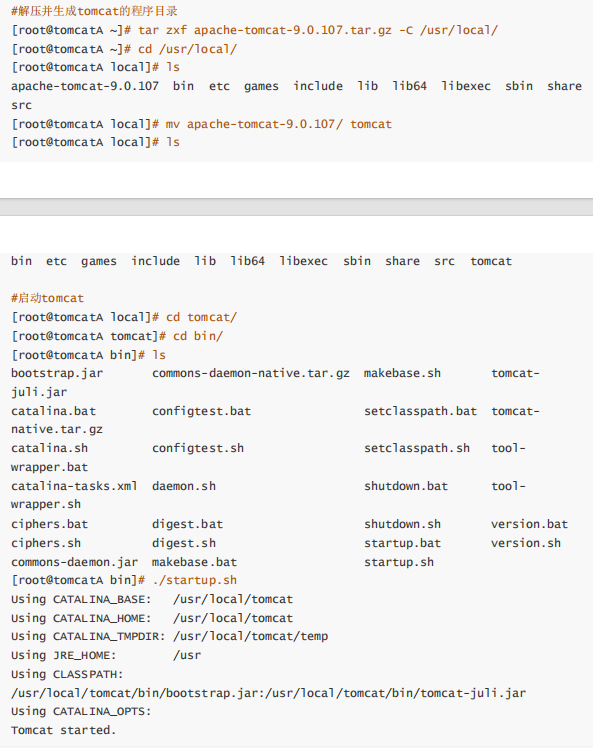
Task: Click the 'configtest.bat' file name
Action: point(202,411)
